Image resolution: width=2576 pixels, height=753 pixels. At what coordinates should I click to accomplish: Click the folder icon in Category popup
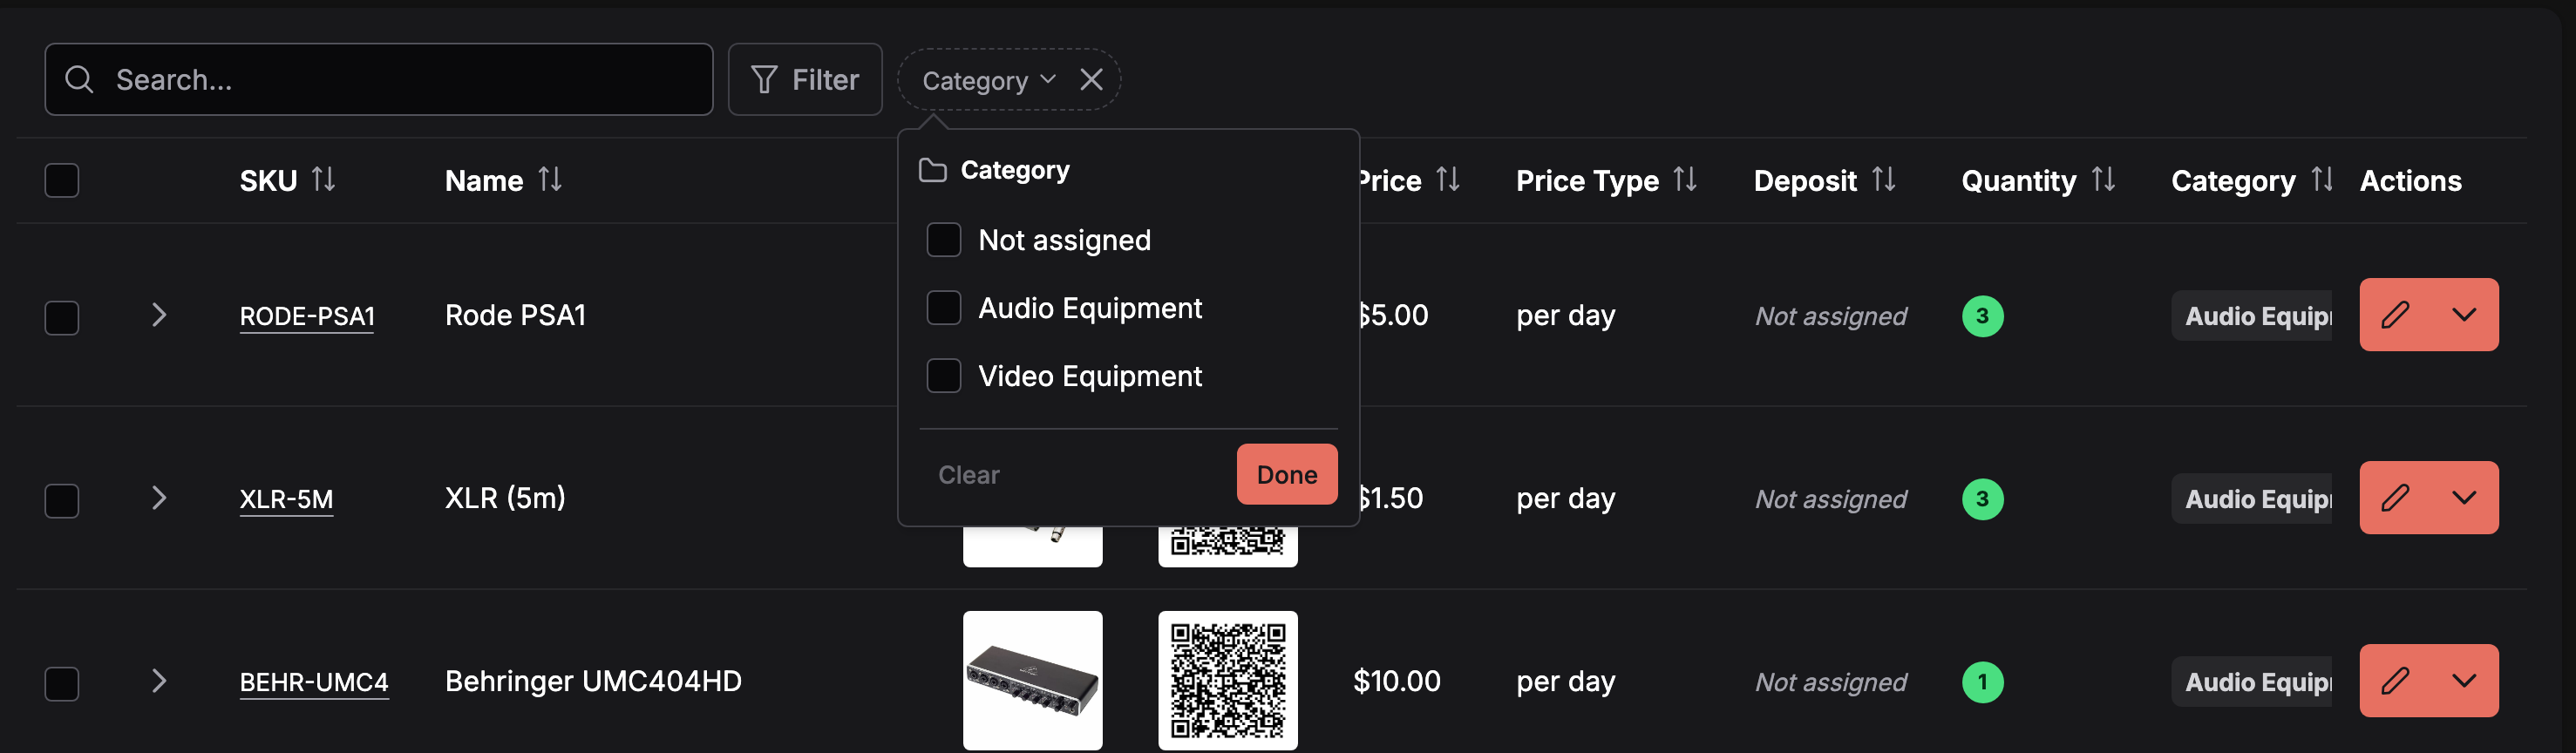tap(933, 171)
